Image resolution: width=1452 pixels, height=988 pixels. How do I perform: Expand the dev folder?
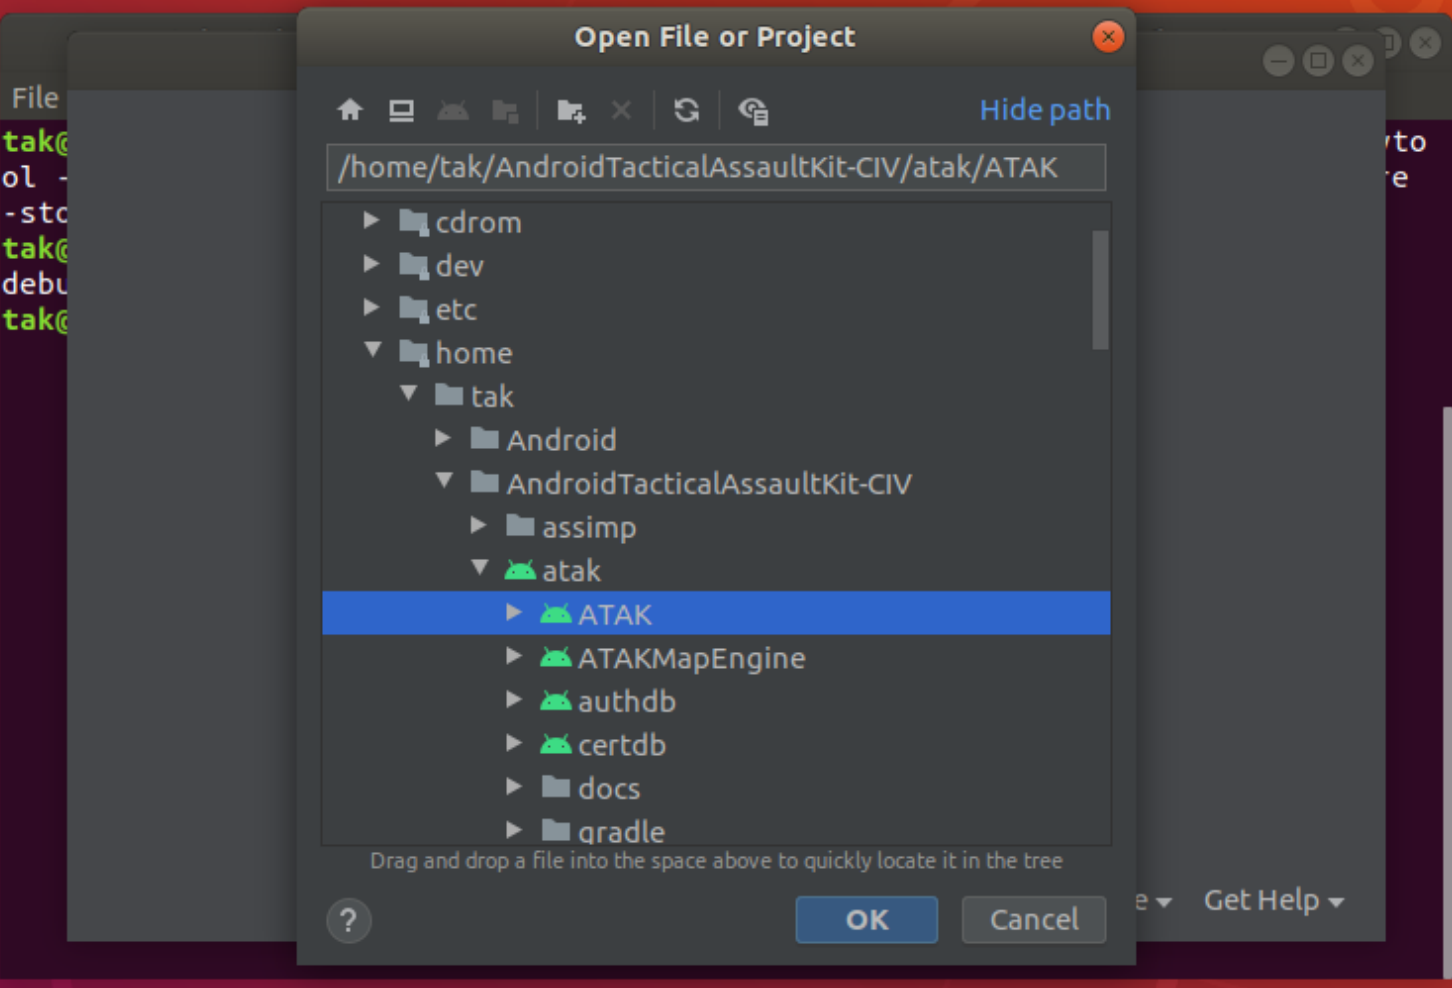(x=371, y=264)
